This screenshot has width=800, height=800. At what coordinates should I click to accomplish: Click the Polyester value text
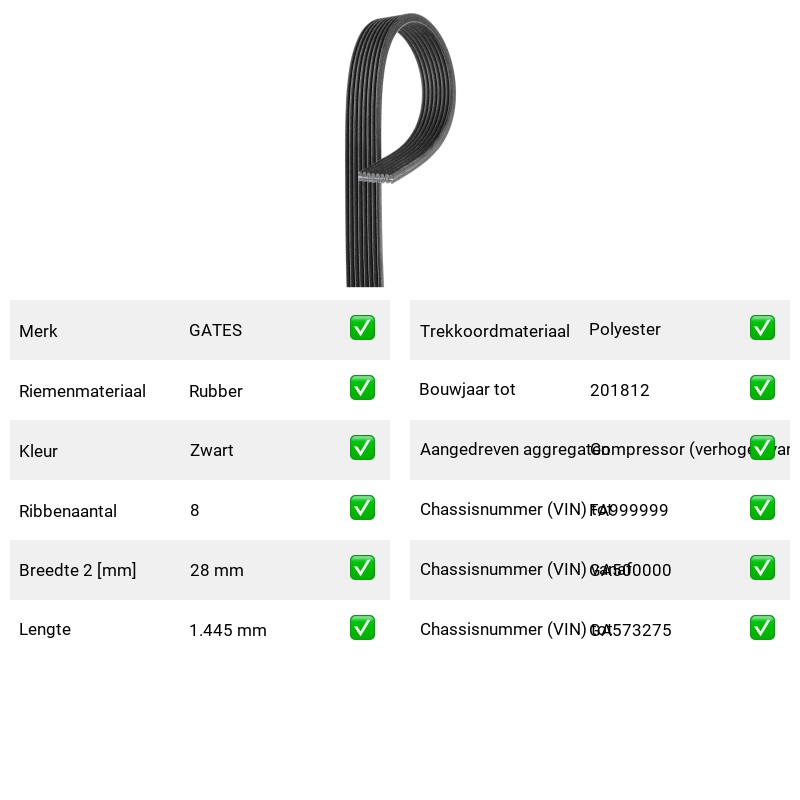(624, 330)
